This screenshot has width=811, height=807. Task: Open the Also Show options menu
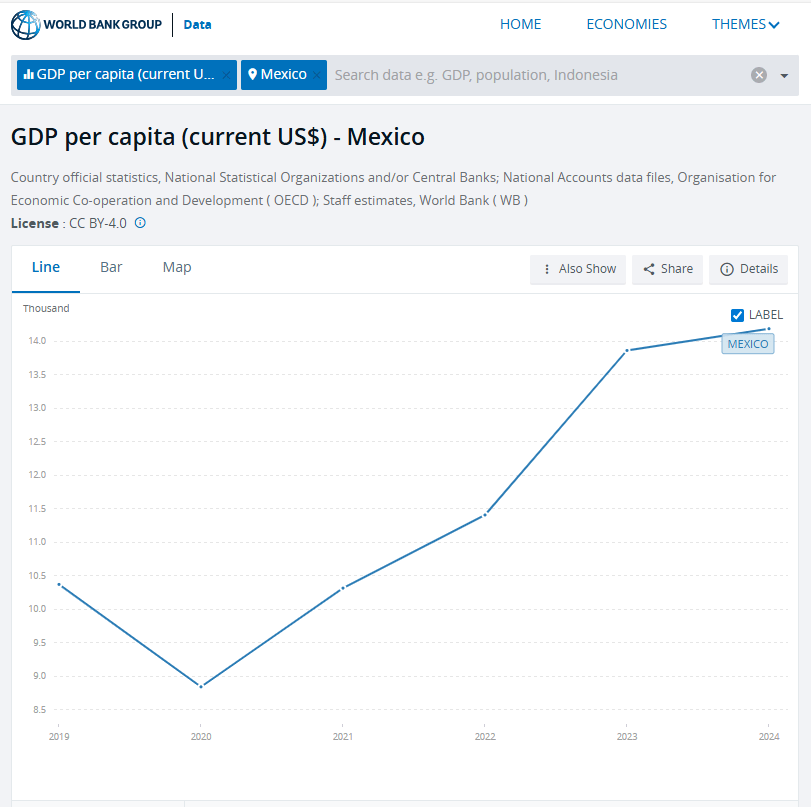578,269
